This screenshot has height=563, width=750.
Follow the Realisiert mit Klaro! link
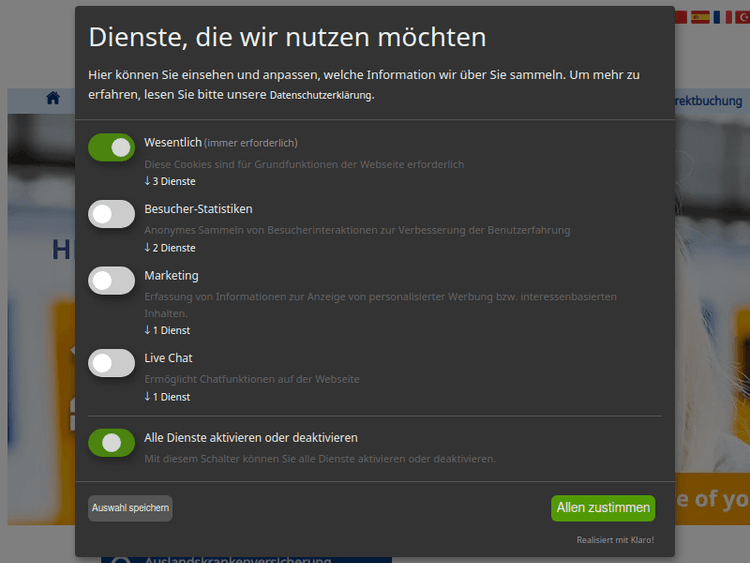point(615,540)
